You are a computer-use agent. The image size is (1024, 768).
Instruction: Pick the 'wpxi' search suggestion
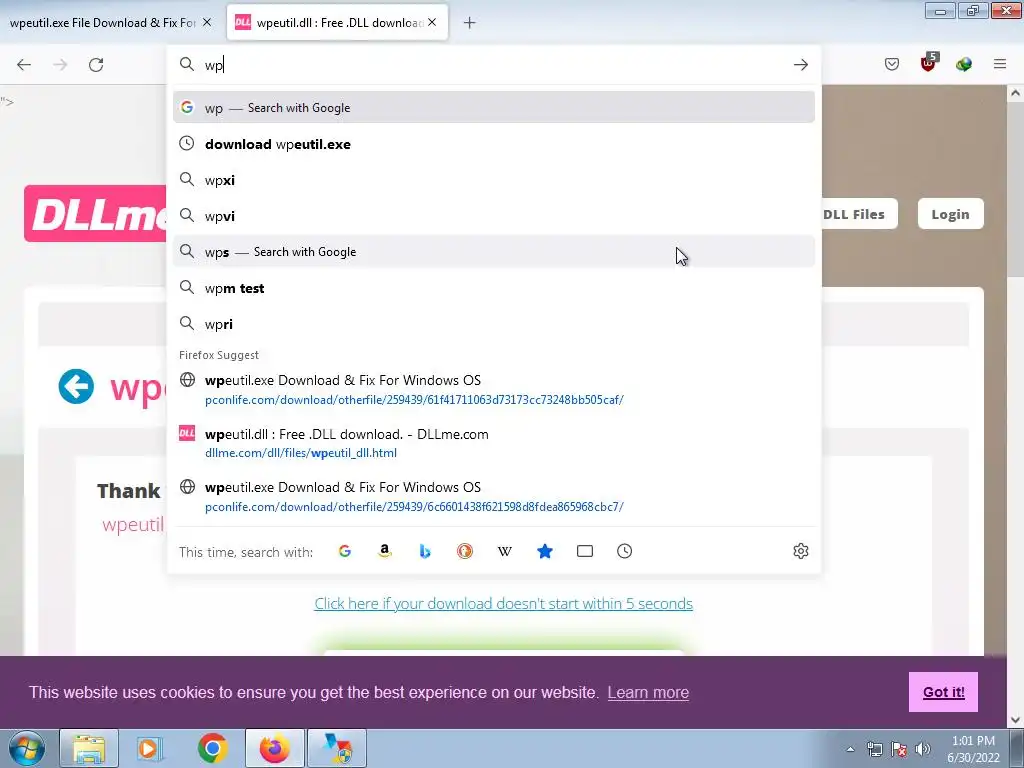494,180
